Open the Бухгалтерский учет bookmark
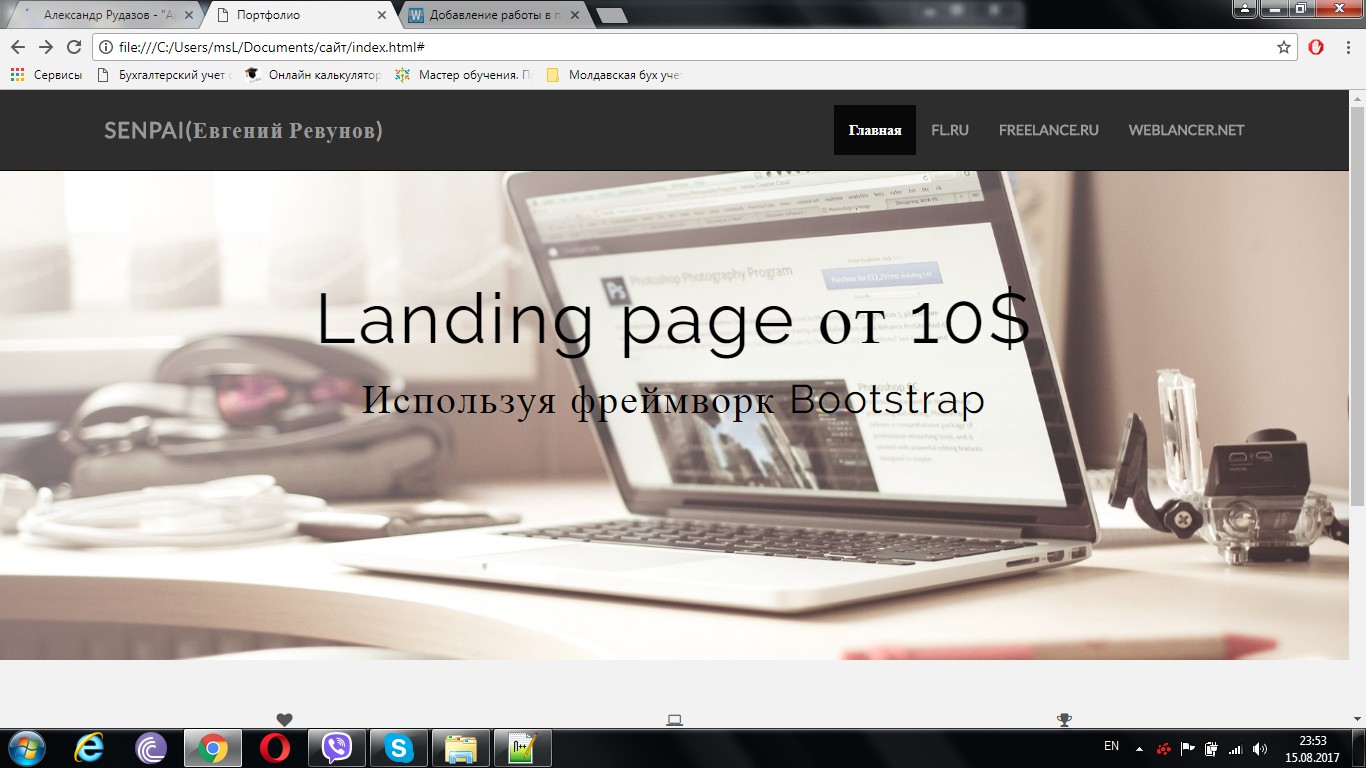This screenshot has height=768, width=1366. [x=165, y=75]
